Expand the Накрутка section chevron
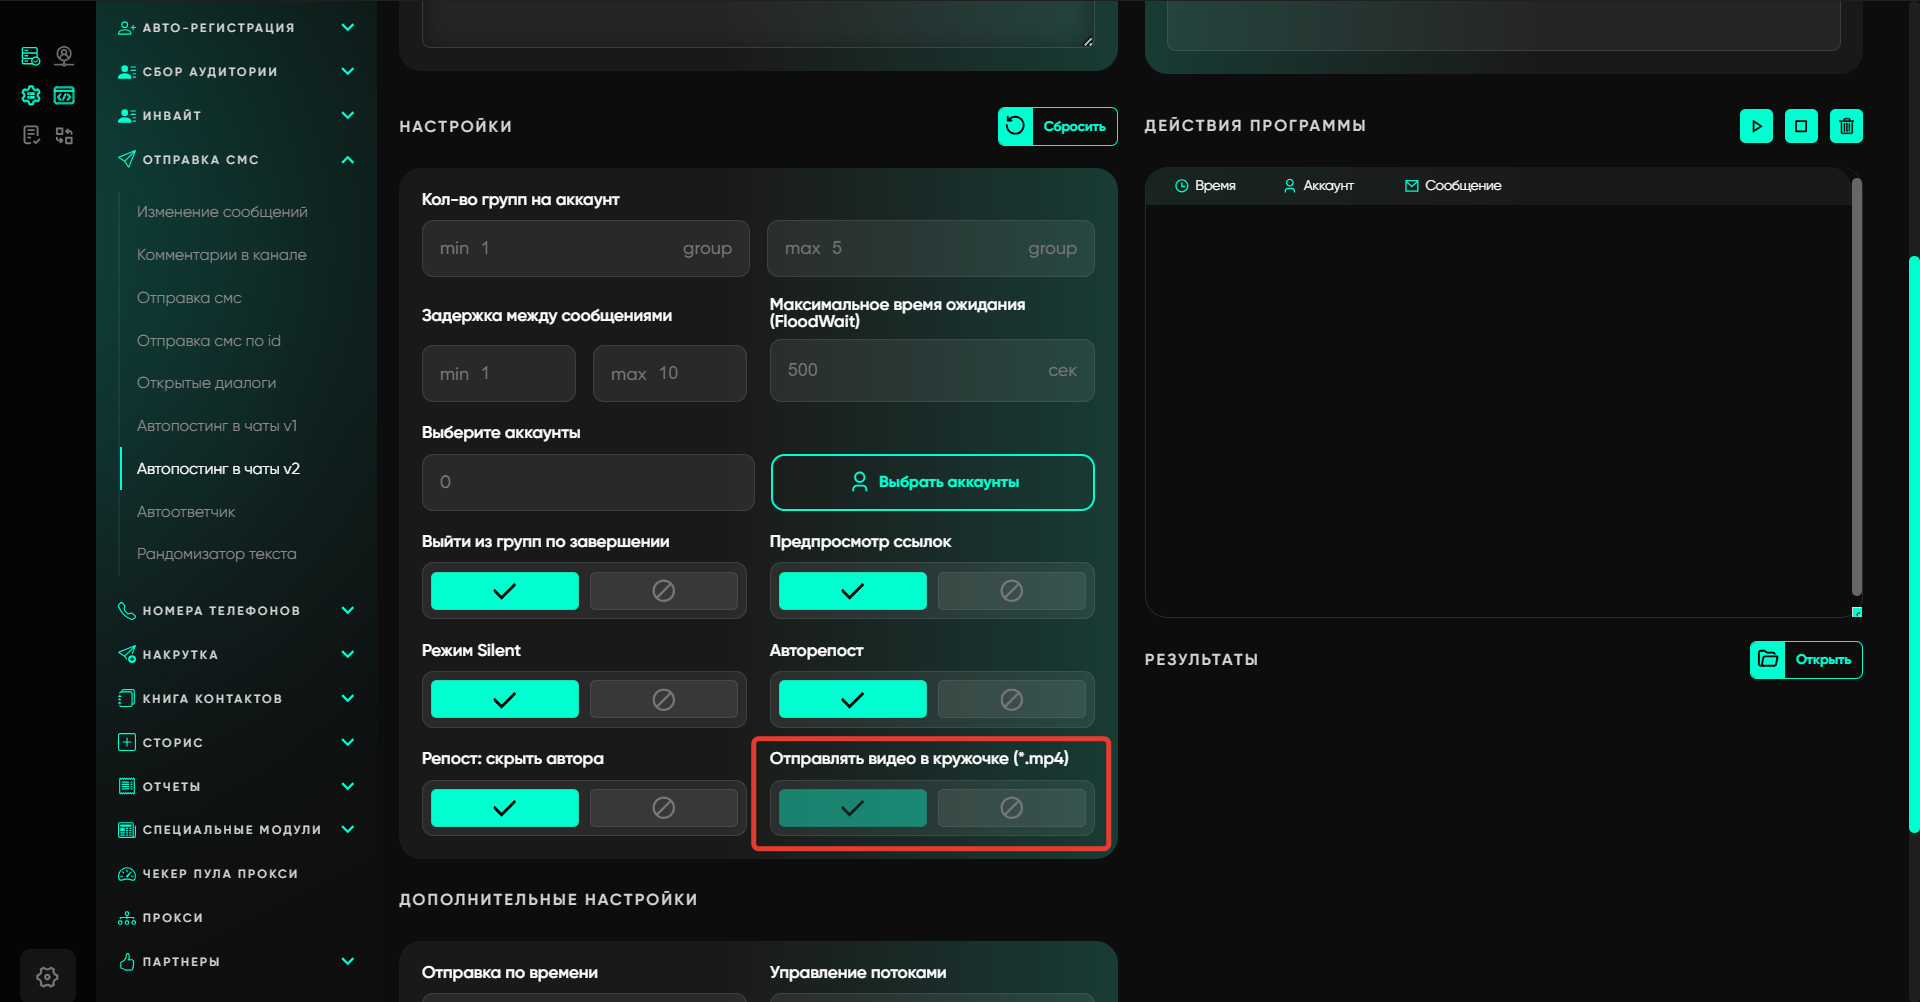Image resolution: width=1920 pixels, height=1002 pixels. click(x=347, y=654)
